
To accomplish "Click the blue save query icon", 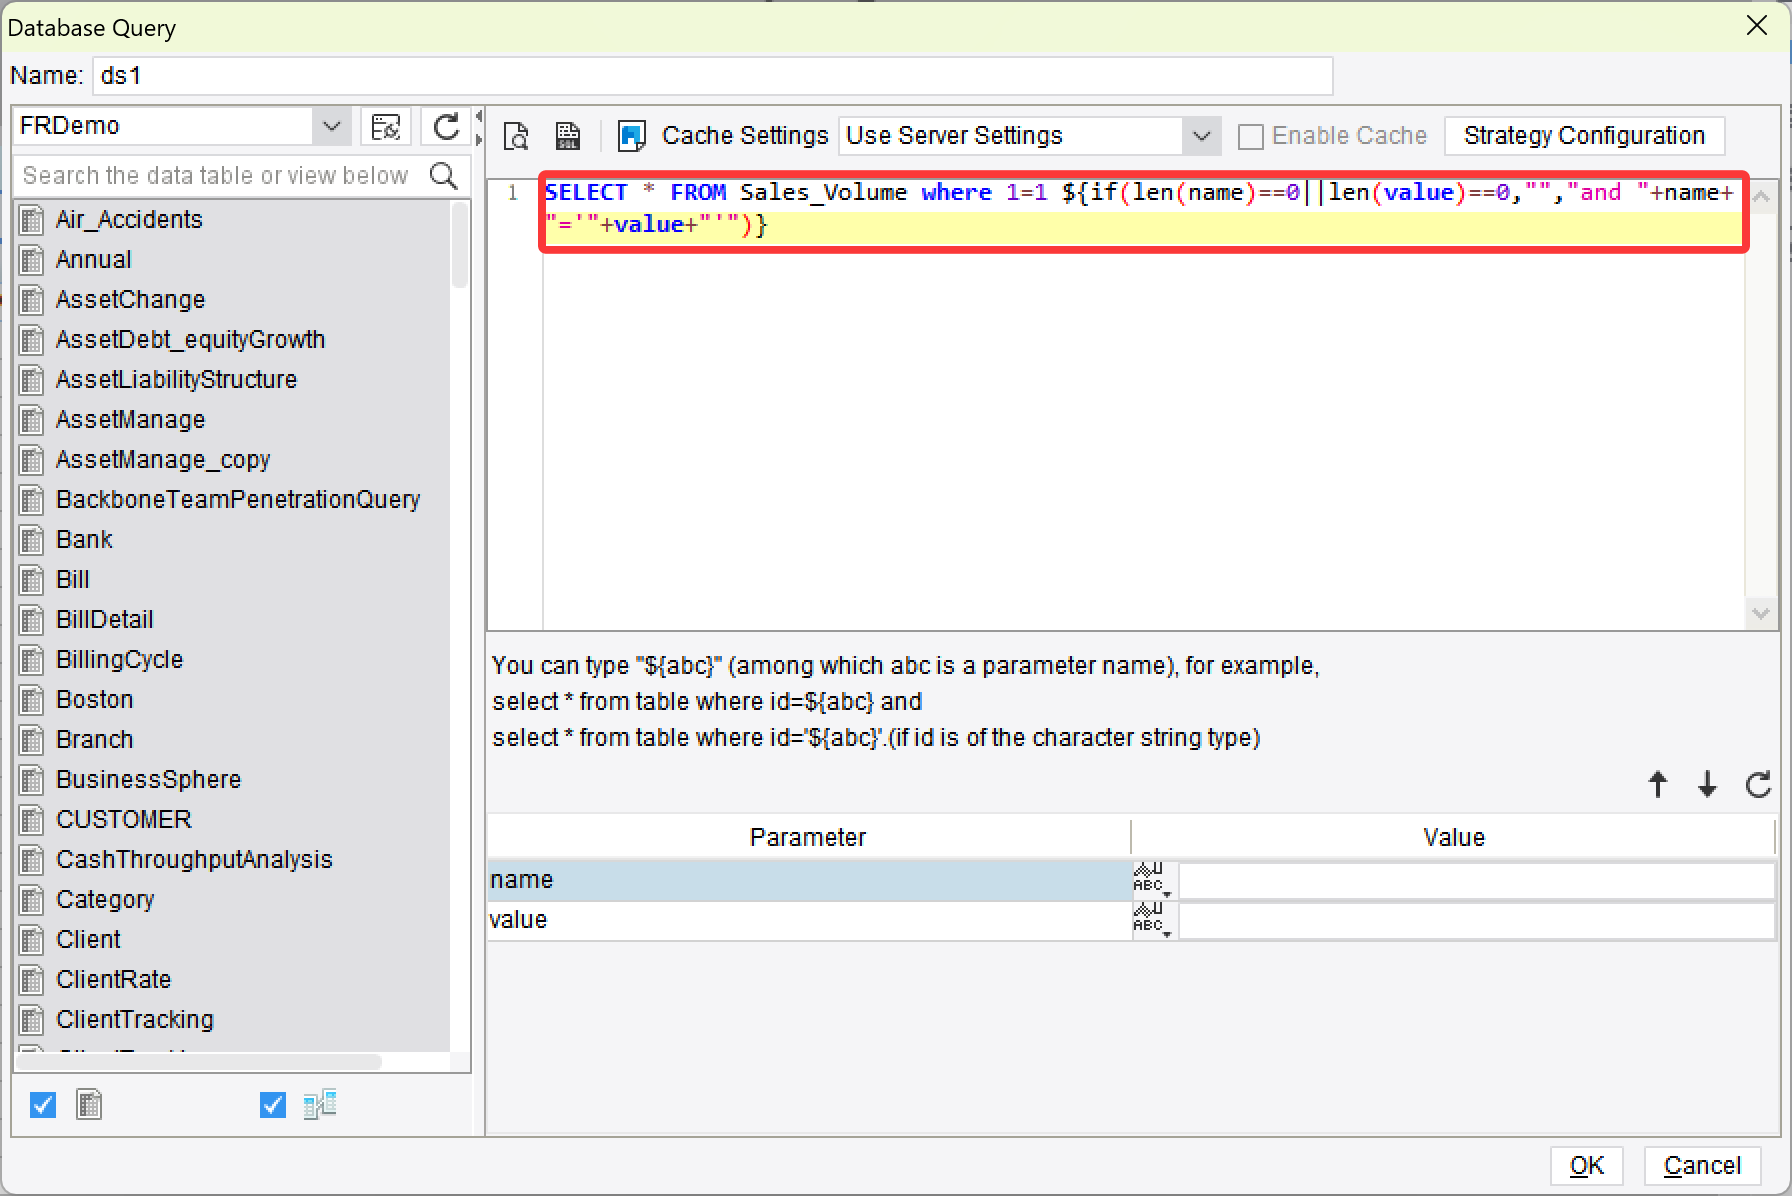I will click(631, 135).
